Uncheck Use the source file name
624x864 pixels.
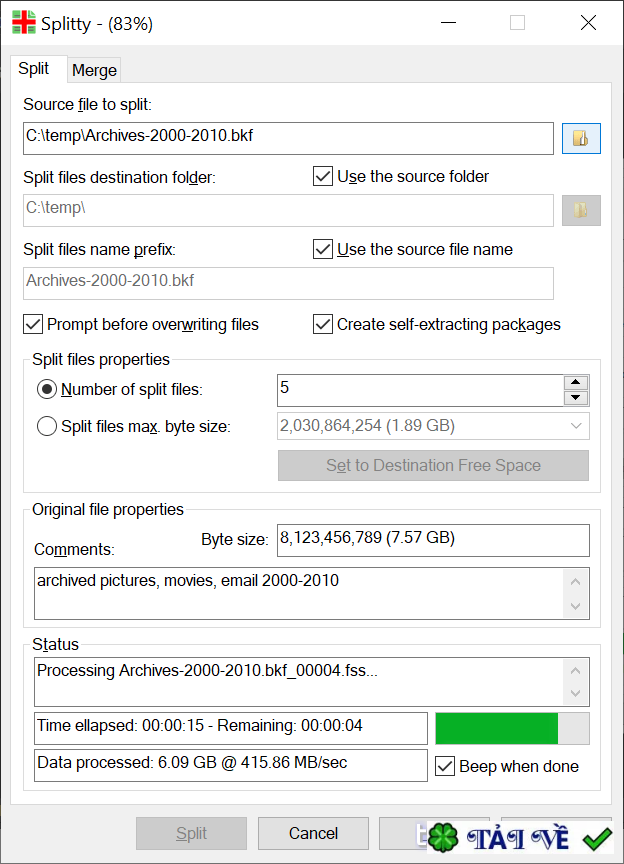(x=323, y=249)
